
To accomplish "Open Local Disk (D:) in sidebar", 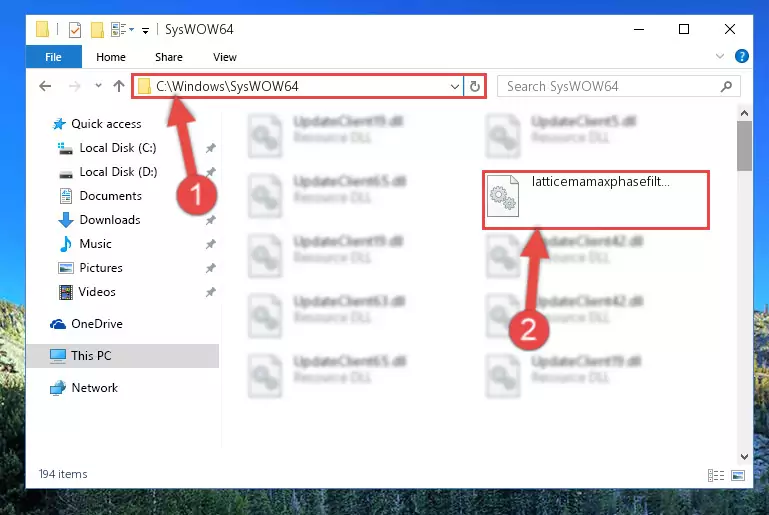I will (x=118, y=172).
